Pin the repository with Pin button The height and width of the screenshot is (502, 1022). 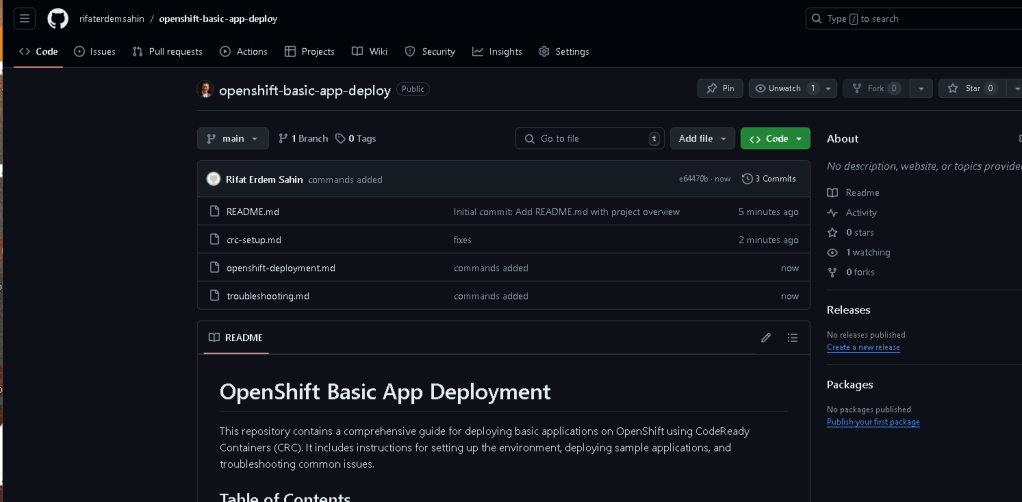[720, 89]
